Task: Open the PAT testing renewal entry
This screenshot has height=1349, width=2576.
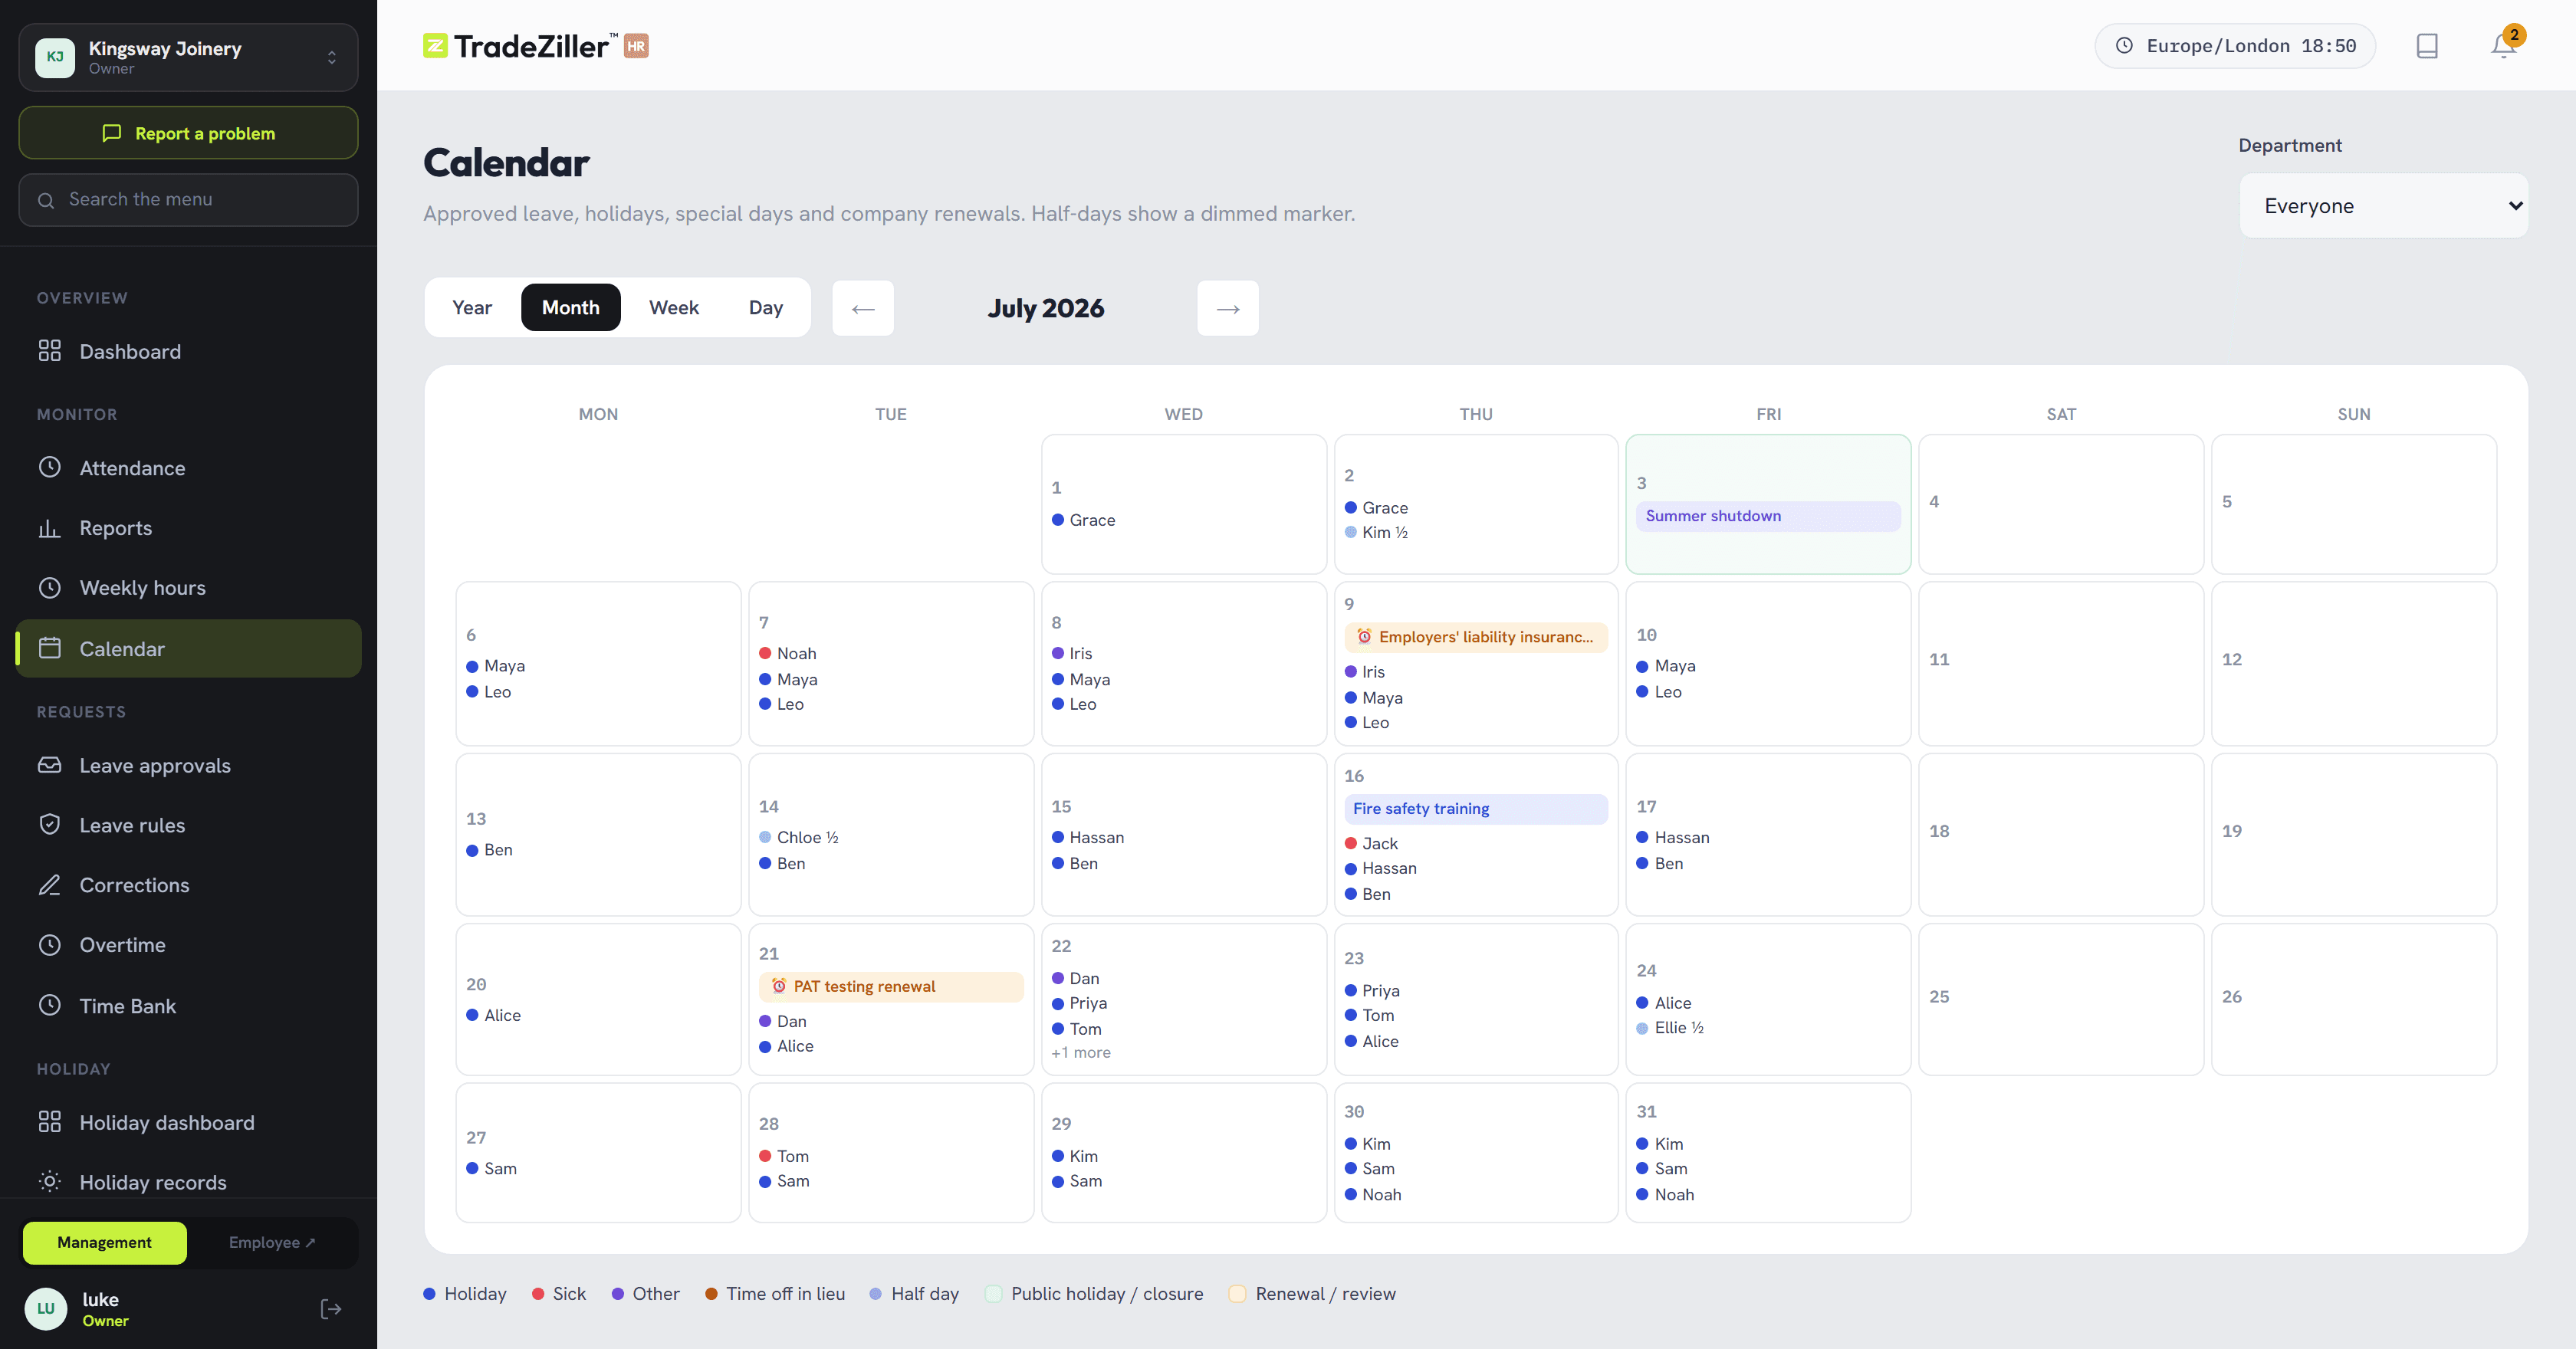Action: pos(891,987)
